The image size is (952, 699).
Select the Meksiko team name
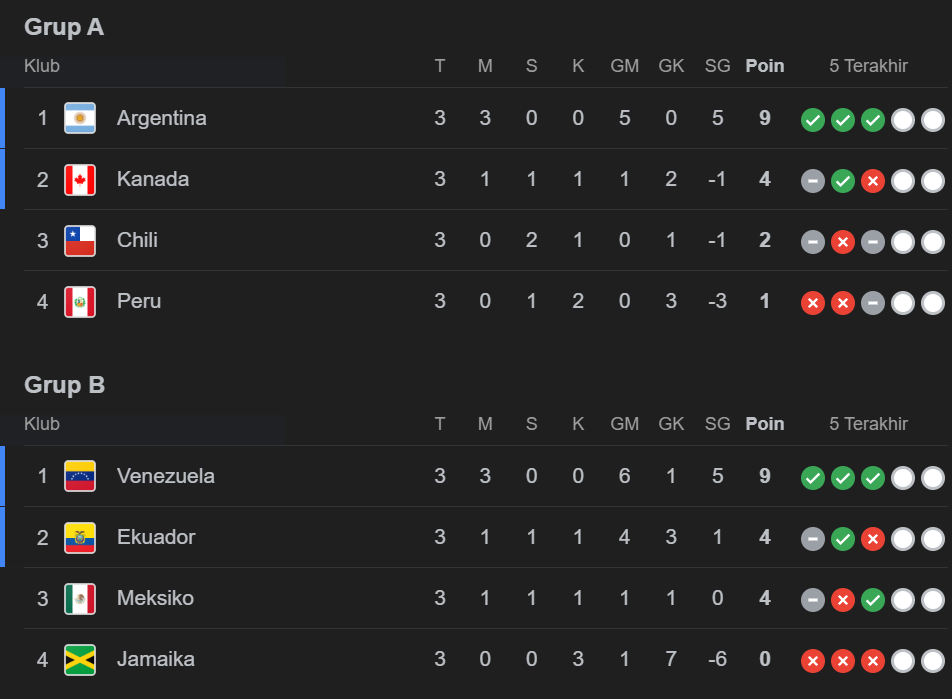[155, 598]
